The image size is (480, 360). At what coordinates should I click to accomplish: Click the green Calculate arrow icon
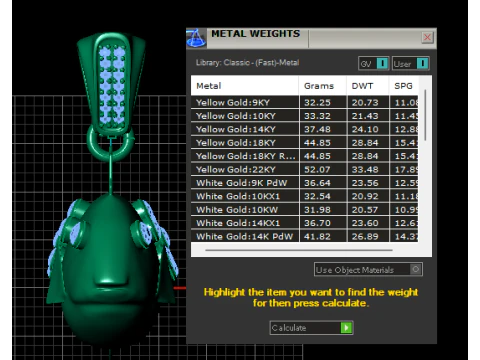coord(346,328)
